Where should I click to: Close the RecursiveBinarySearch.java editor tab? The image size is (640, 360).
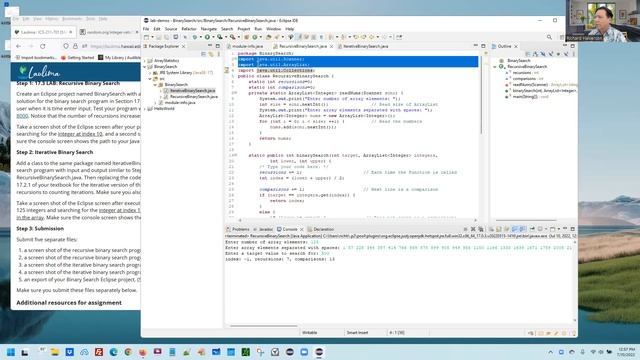coord(331,47)
